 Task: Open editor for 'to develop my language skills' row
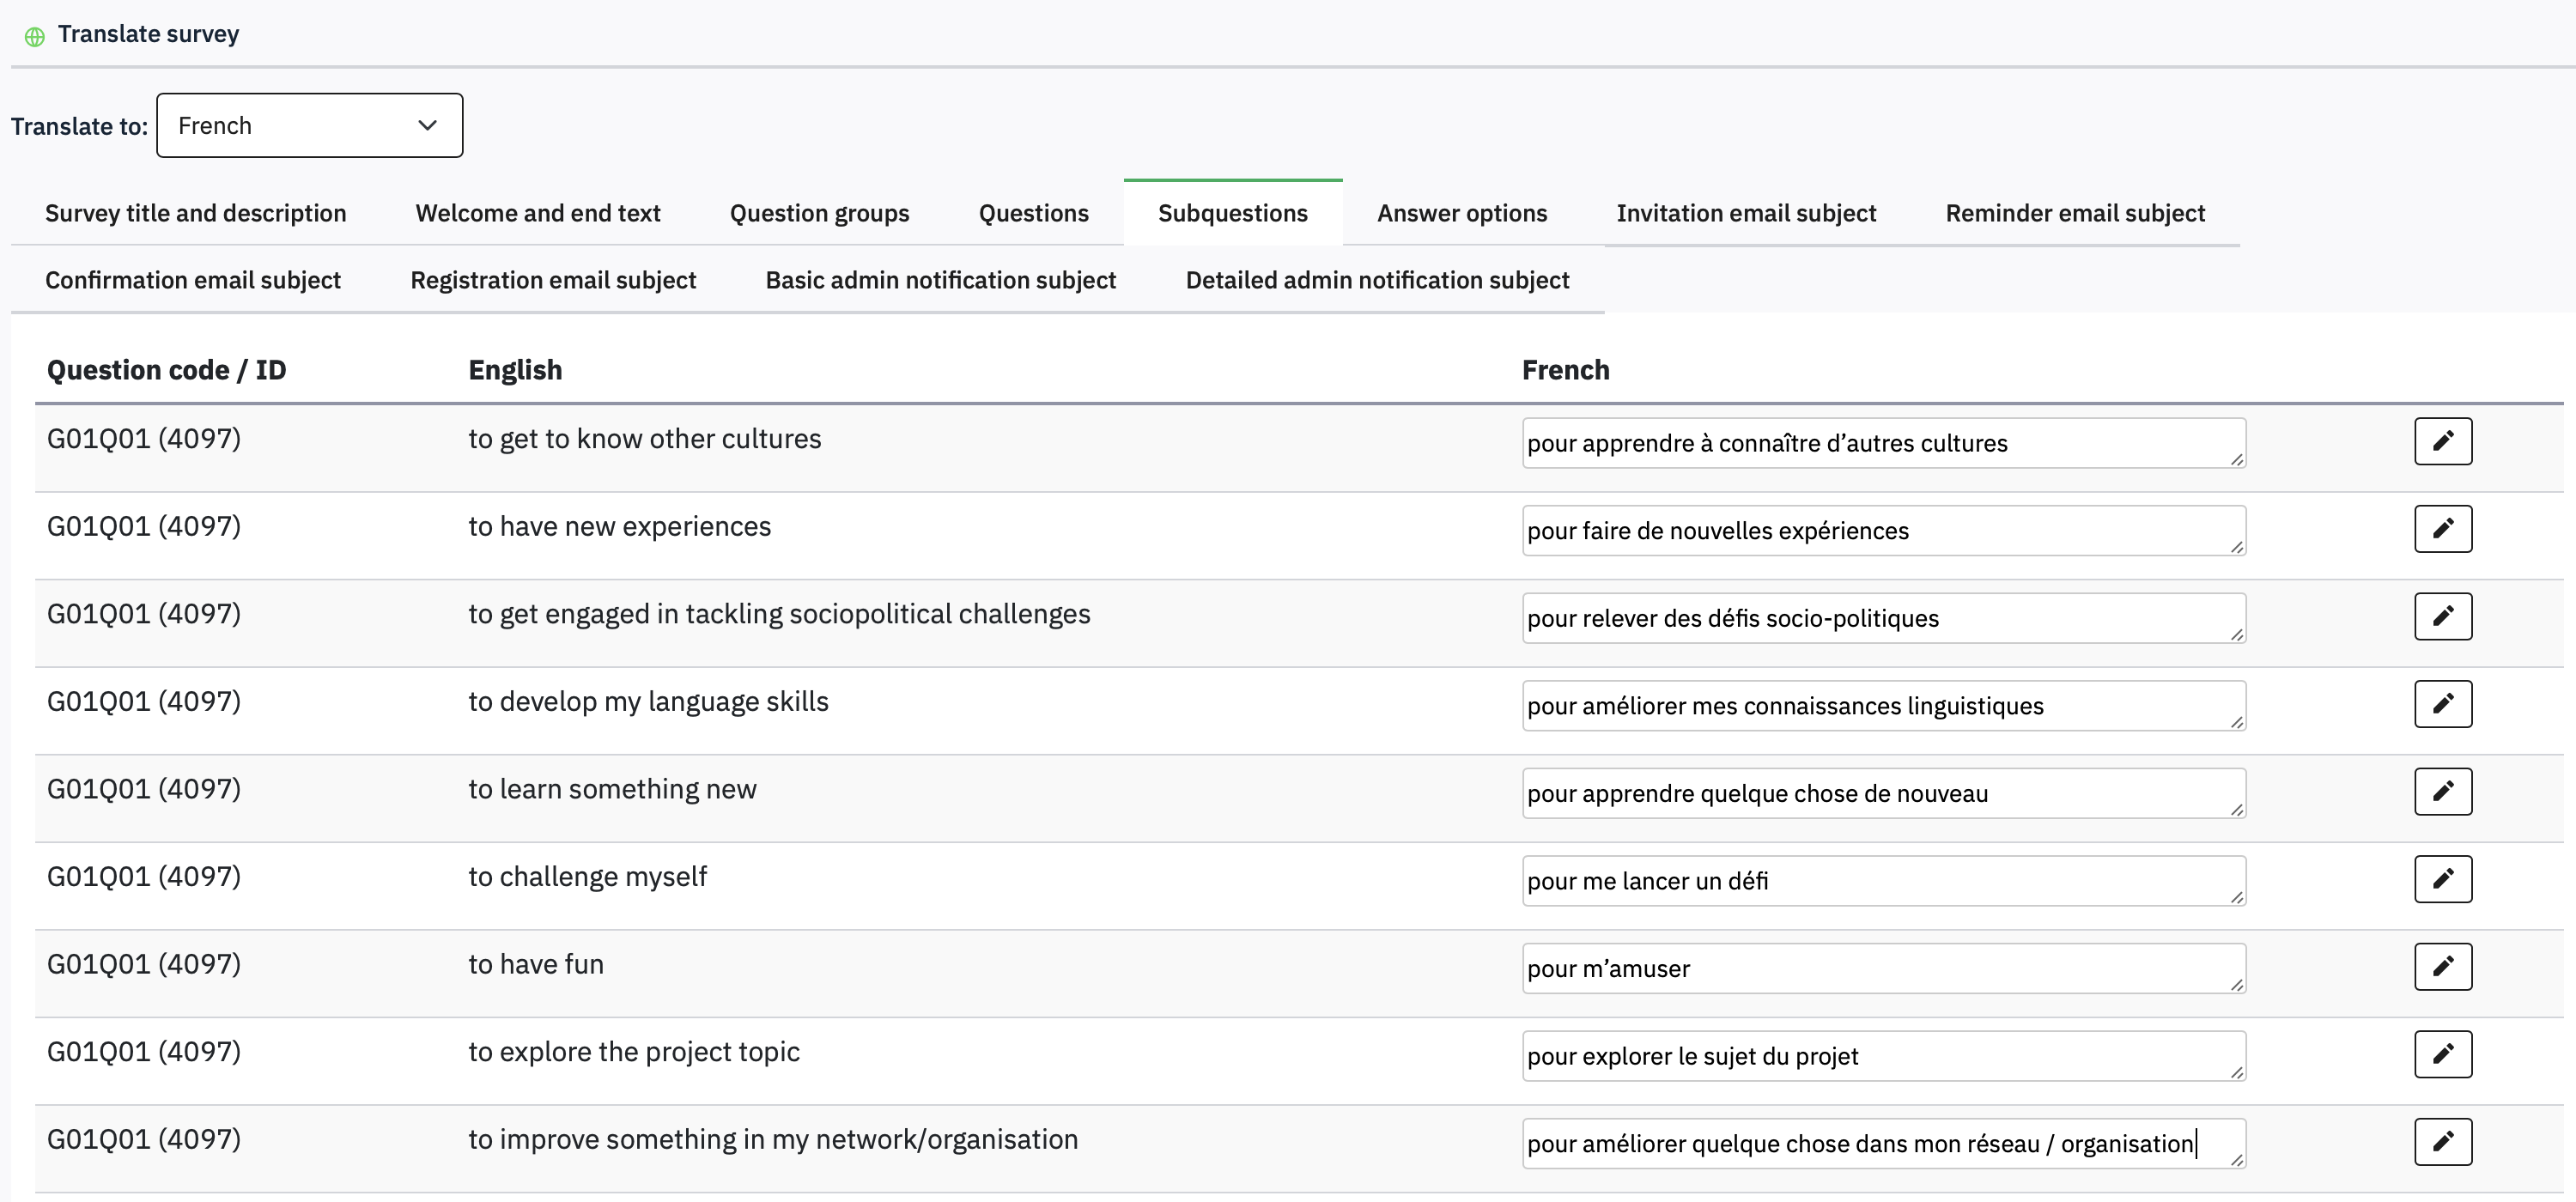(2442, 704)
